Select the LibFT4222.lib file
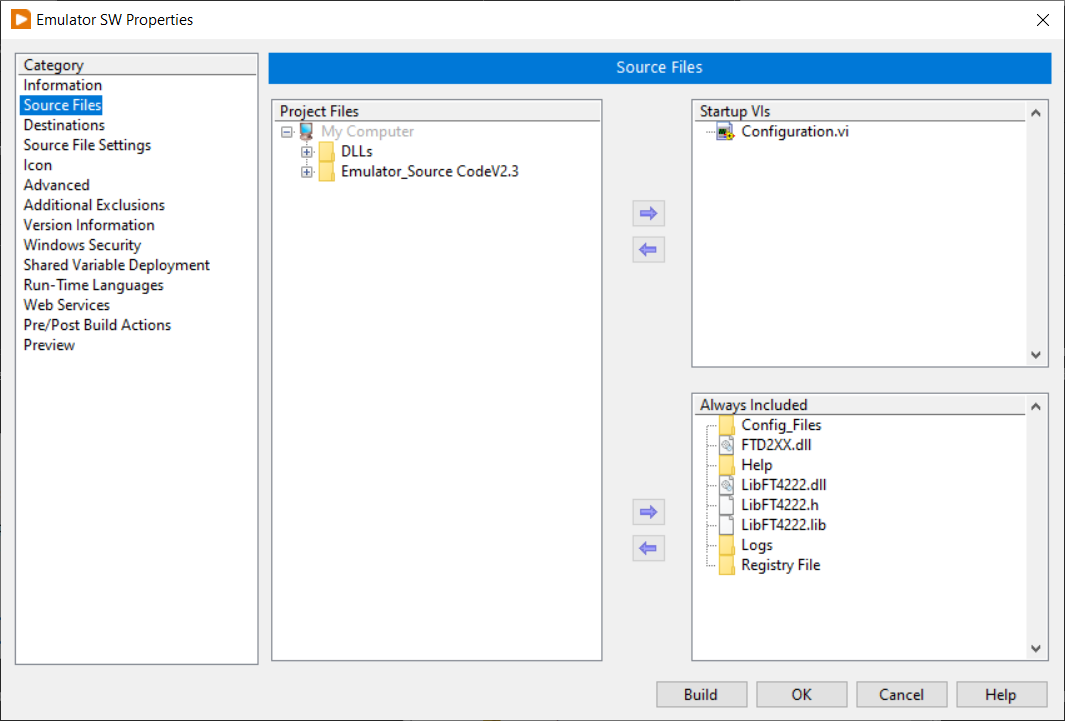The width and height of the screenshot is (1065, 721). tap(784, 524)
